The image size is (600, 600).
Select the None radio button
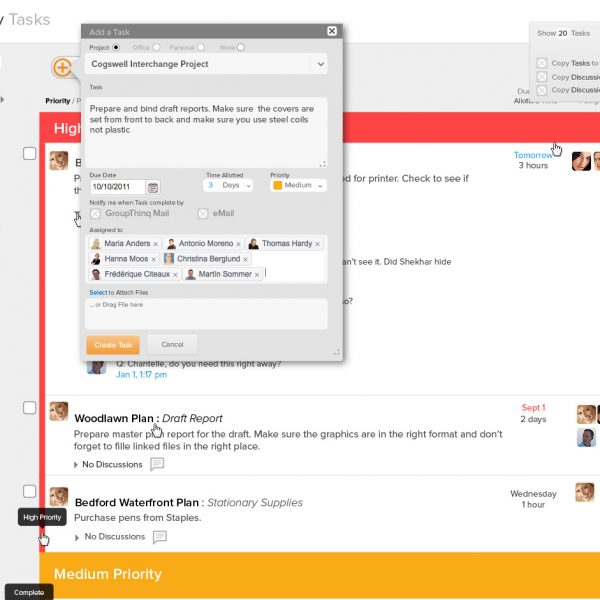tap(240, 47)
